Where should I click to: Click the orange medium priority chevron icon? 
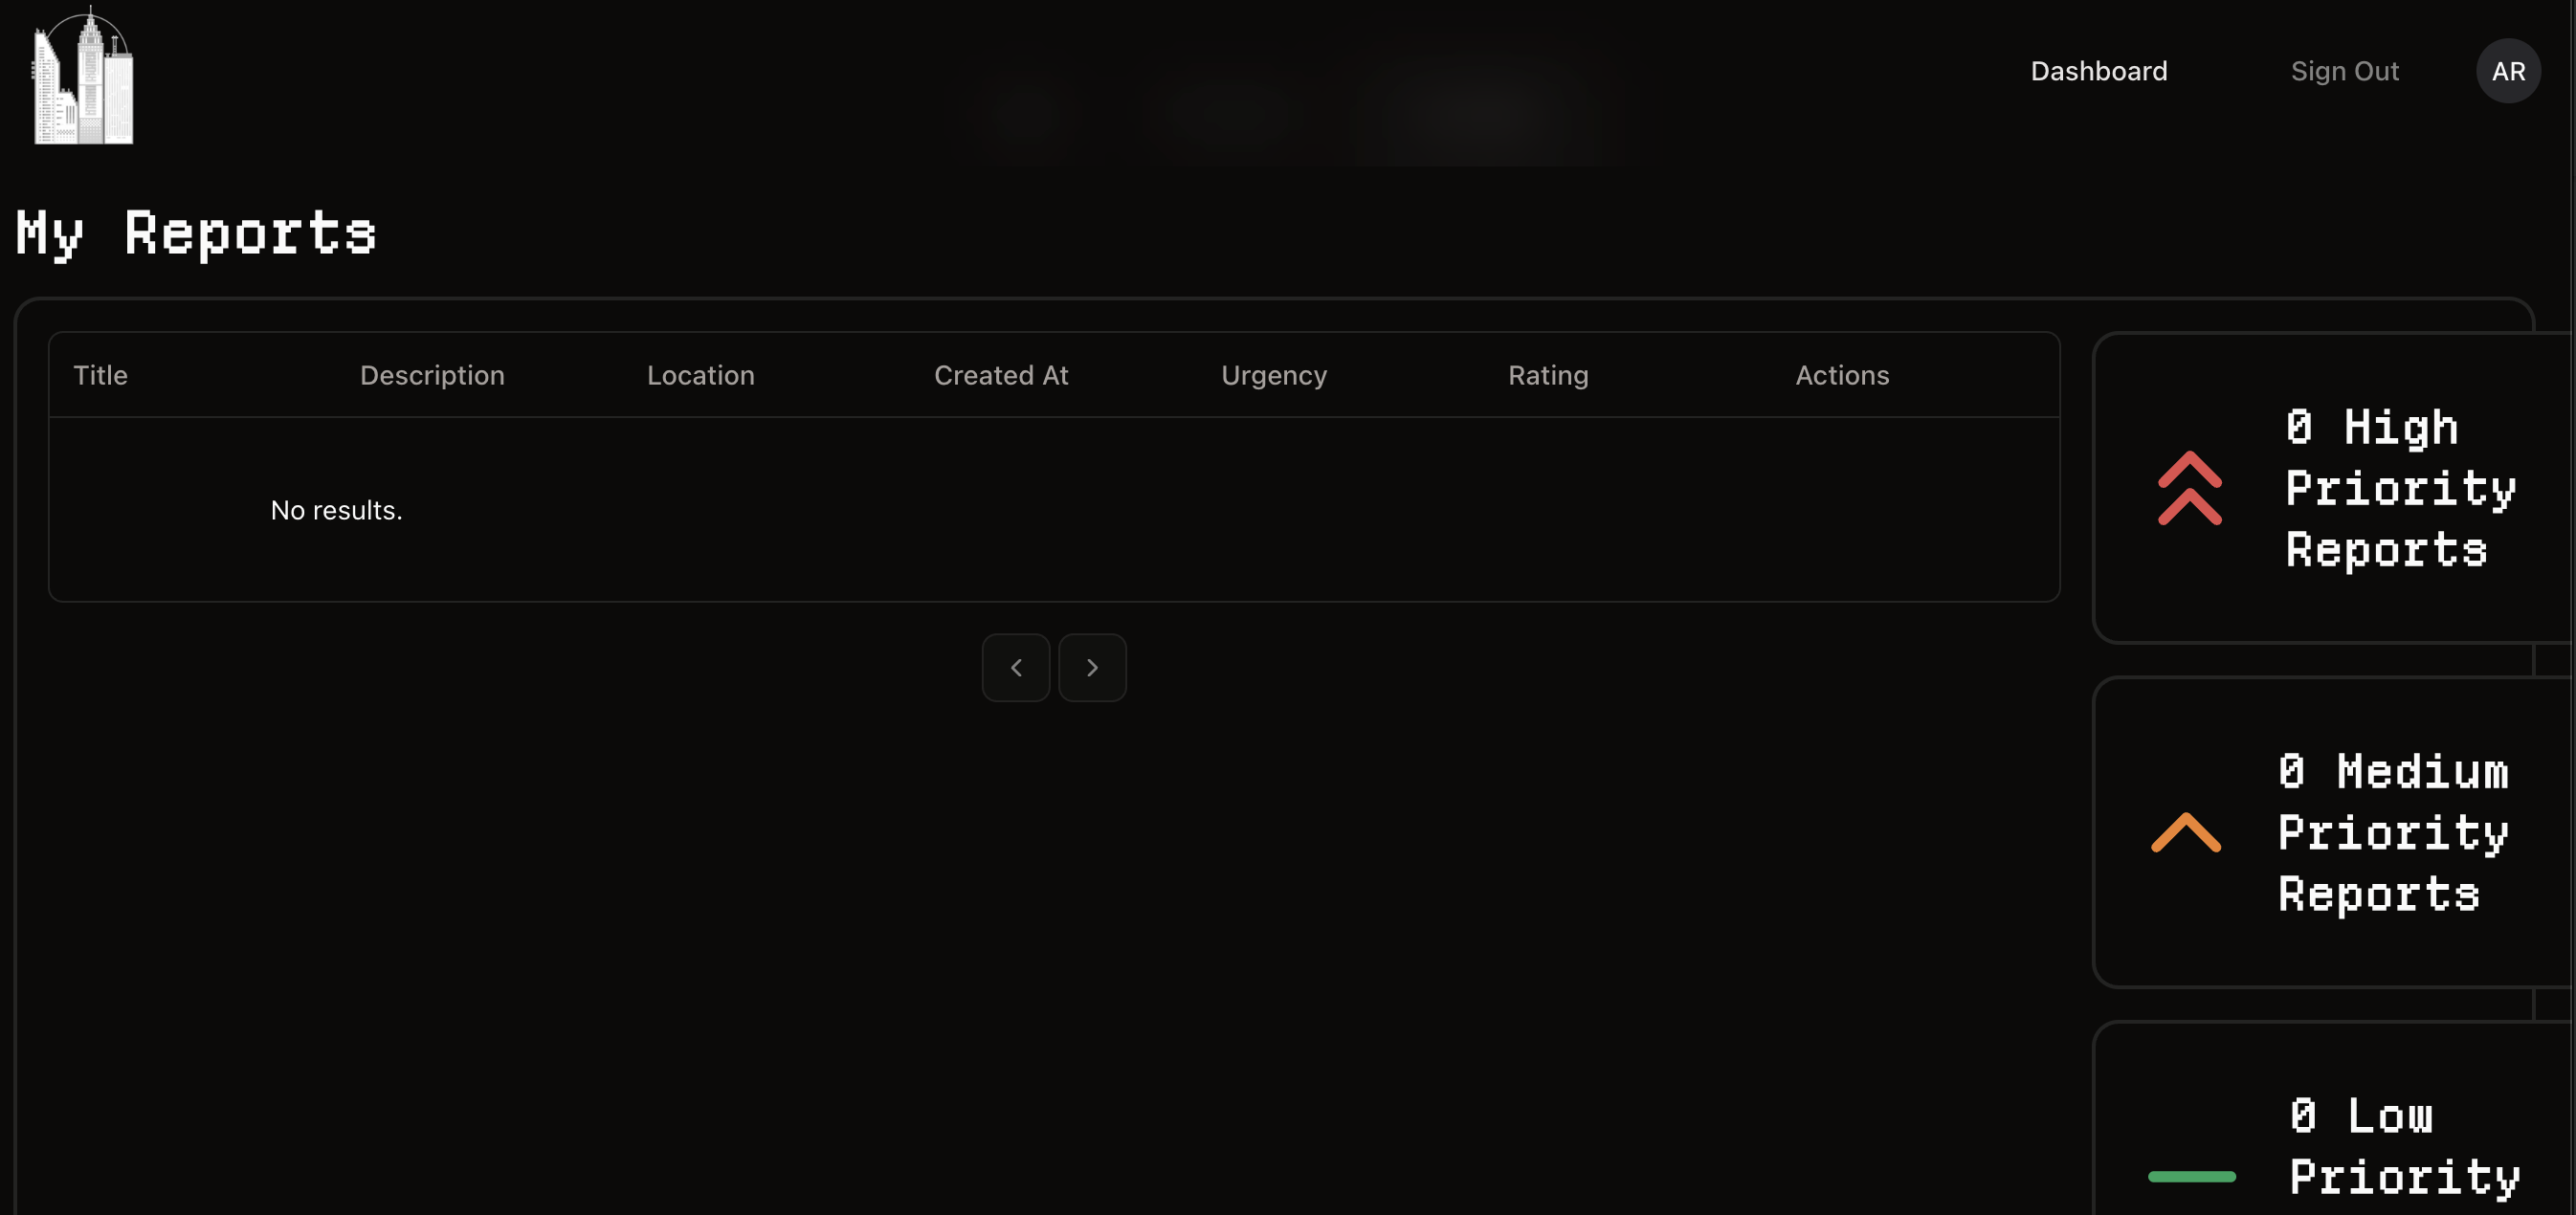[x=2186, y=832]
